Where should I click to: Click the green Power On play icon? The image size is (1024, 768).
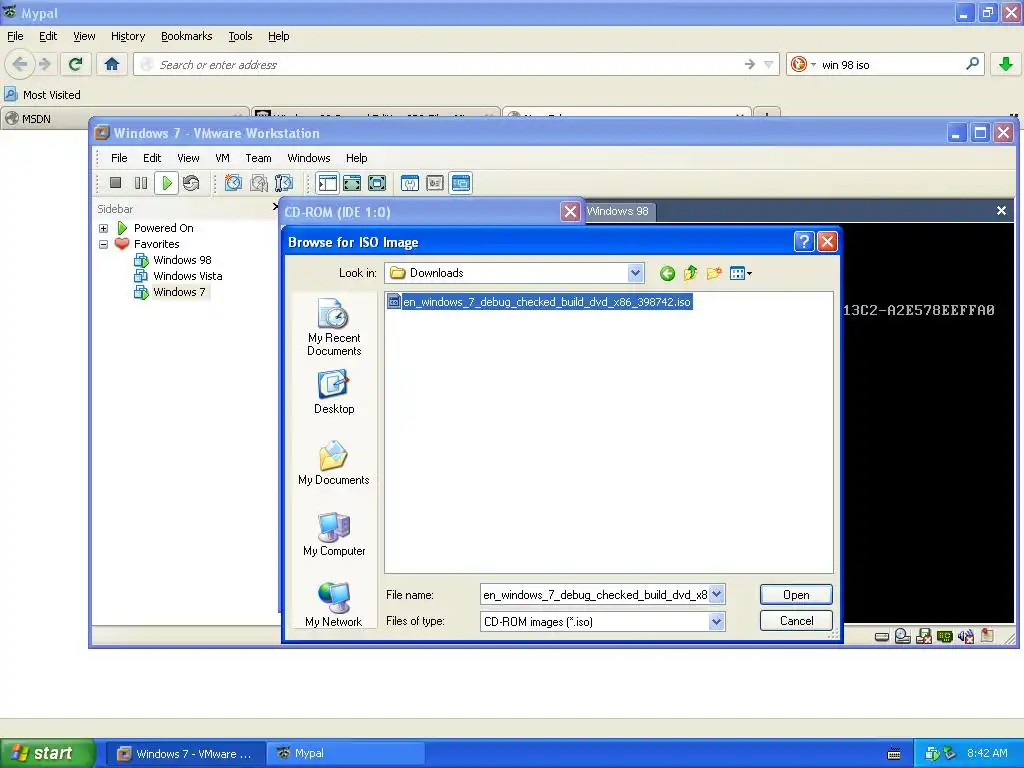tap(167, 183)
